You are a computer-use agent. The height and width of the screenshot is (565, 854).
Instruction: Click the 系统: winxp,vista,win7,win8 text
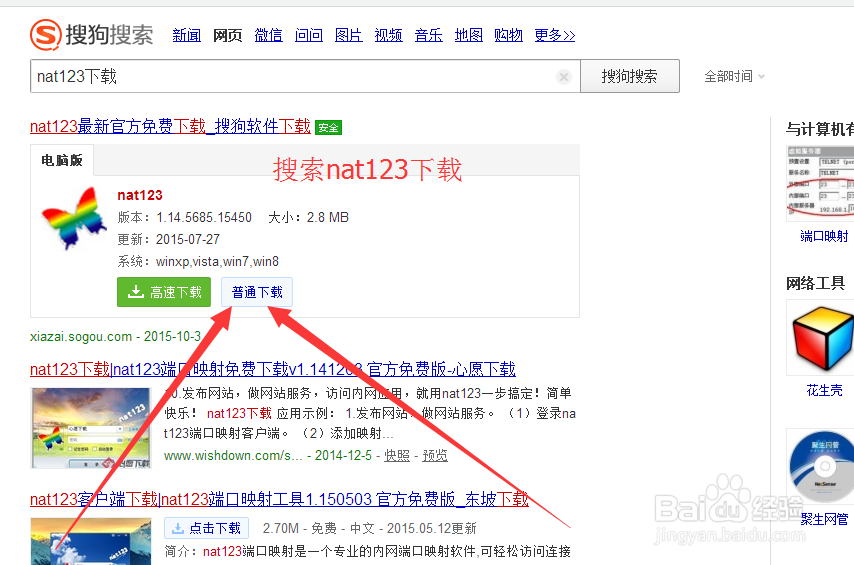(x=198, y=262)
